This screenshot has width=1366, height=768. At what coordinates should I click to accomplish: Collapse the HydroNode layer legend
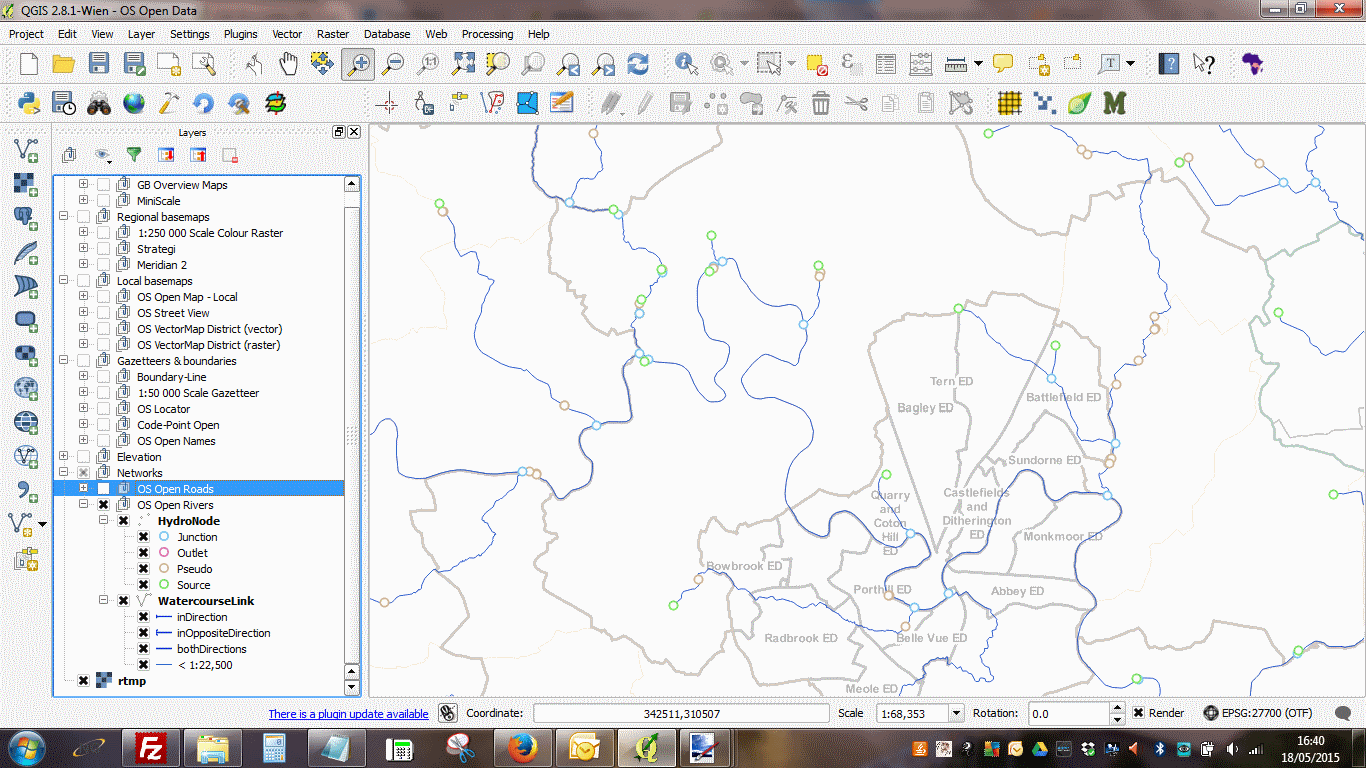tap(103, 521)
